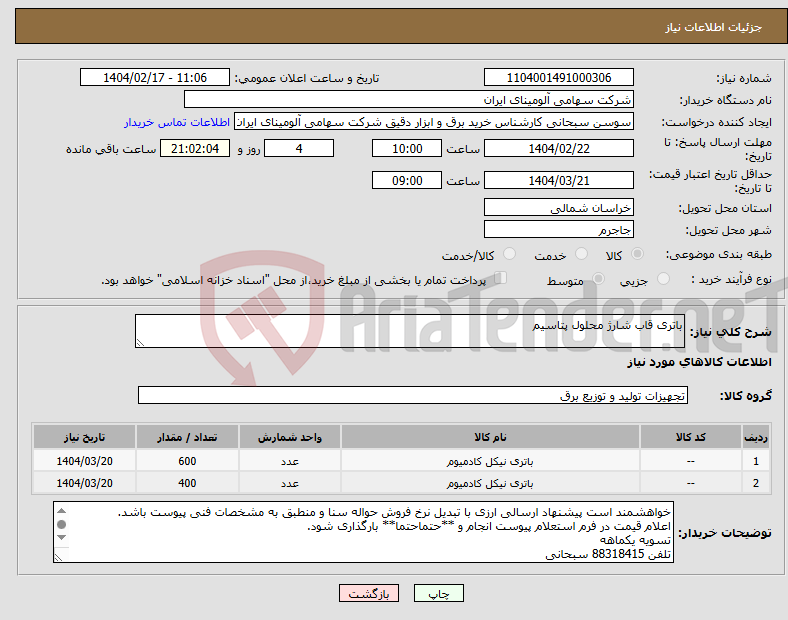Click the گروه کالا field

point(413,395)
